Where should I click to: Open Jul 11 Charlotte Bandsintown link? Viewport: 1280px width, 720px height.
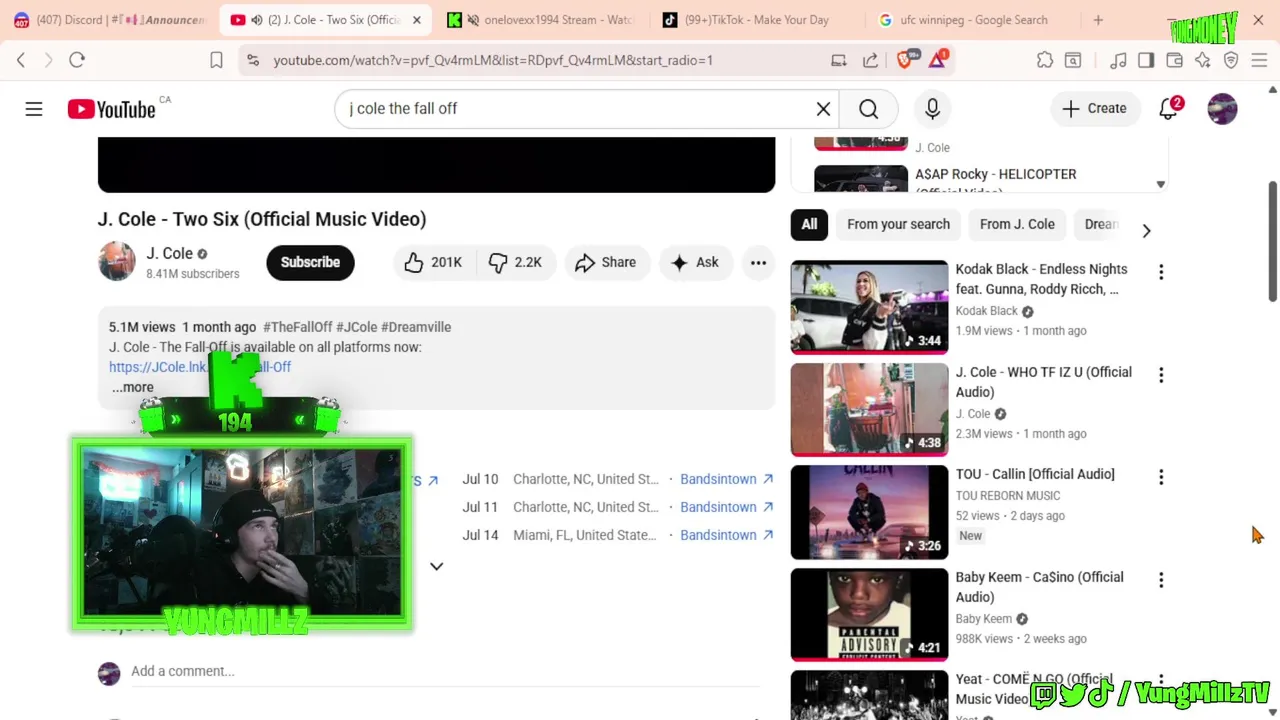point(726,507)
